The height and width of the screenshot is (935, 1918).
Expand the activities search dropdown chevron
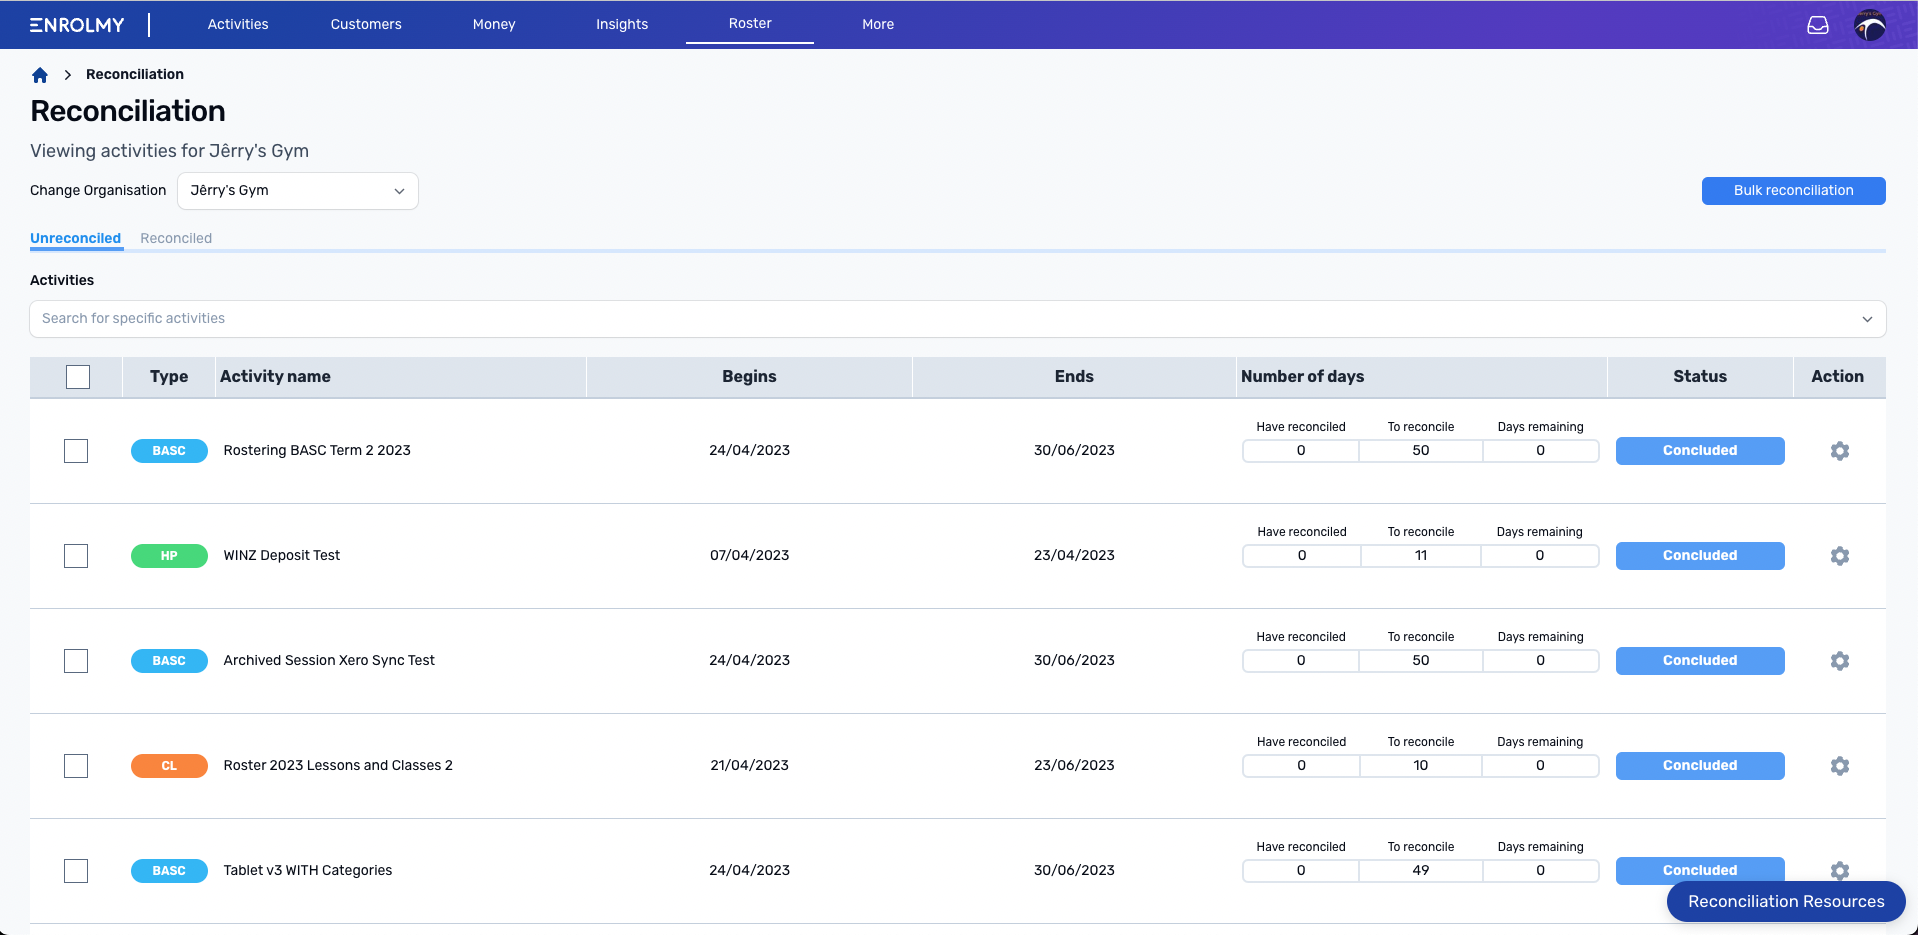click(1867, 319)
